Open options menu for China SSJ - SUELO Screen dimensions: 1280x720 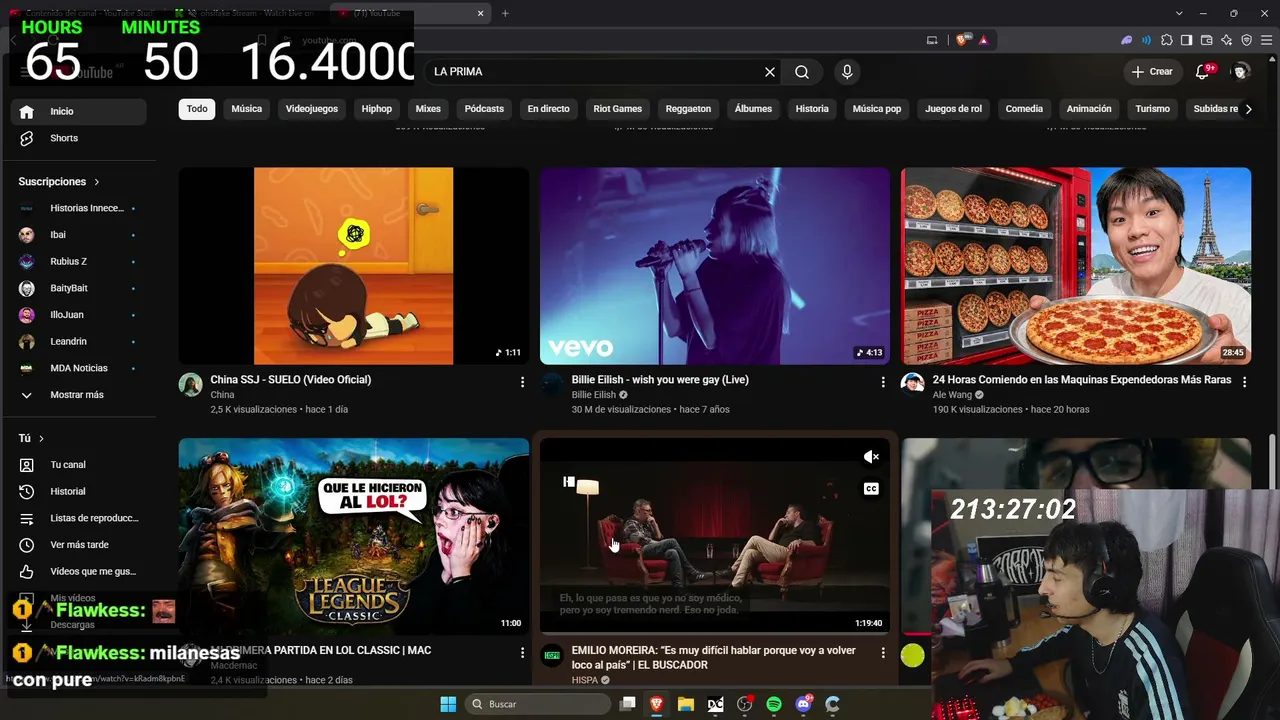522,382
